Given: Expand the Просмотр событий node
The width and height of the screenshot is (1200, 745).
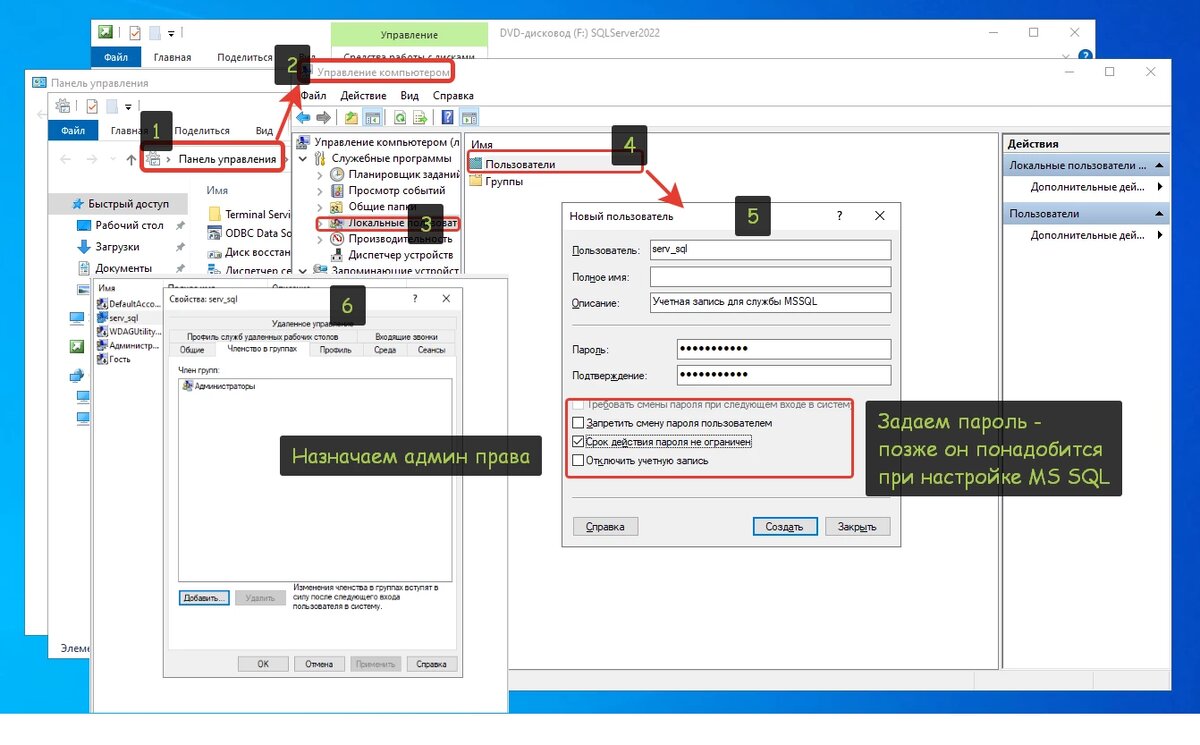Looking at the screenshot, I should [x=320, y=190].
